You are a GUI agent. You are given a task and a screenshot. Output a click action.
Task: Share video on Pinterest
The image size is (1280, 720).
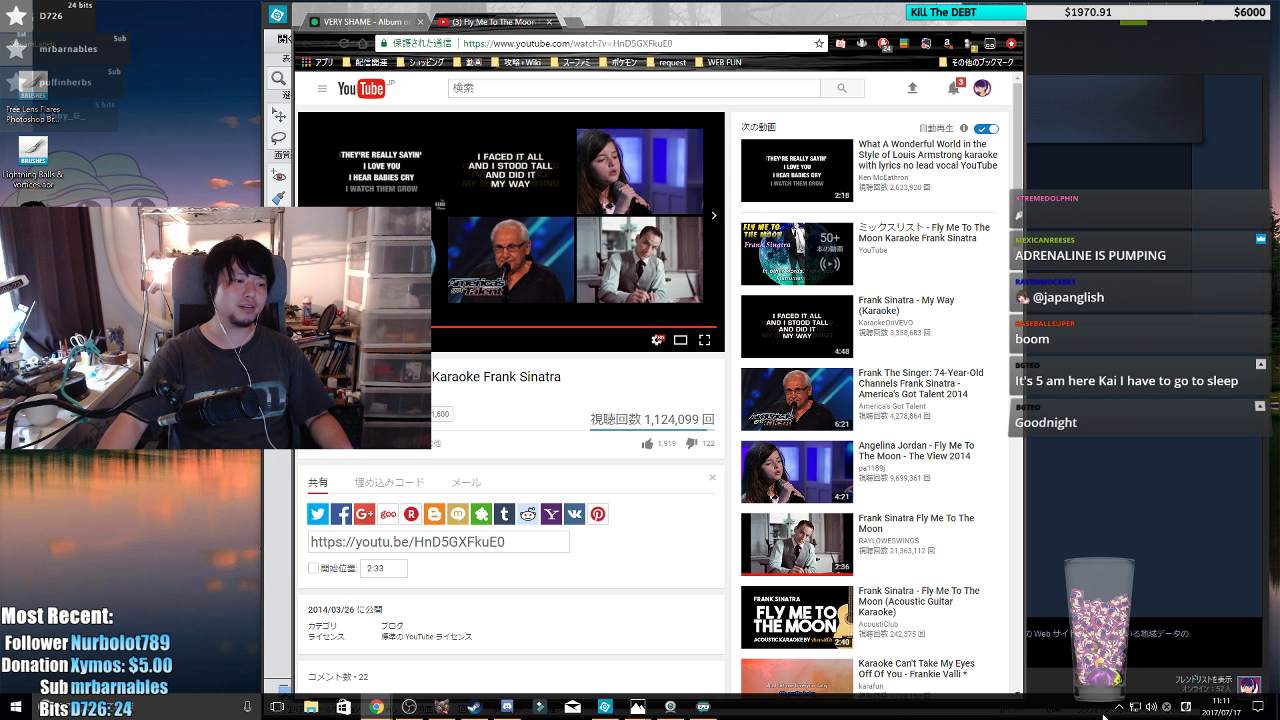pyautogui.click(x=598, y=514)
